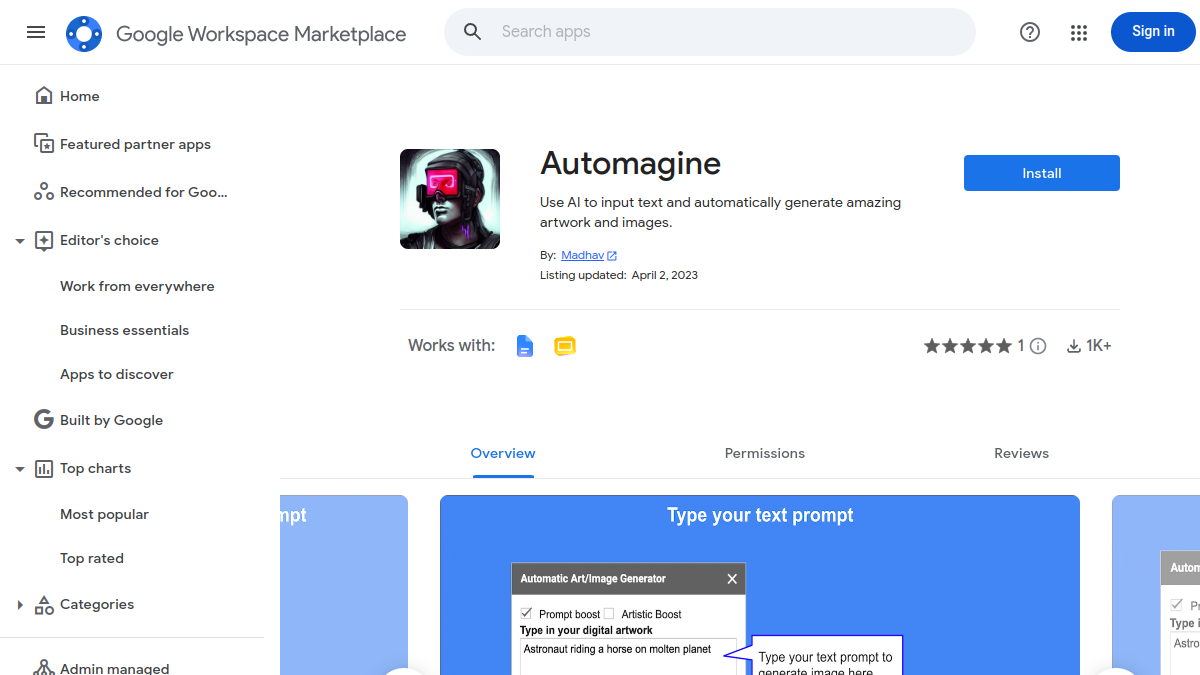Click the external link icon beside Madhav
The height and width of the screenshot is (675, 1200).
click(612, 256)
